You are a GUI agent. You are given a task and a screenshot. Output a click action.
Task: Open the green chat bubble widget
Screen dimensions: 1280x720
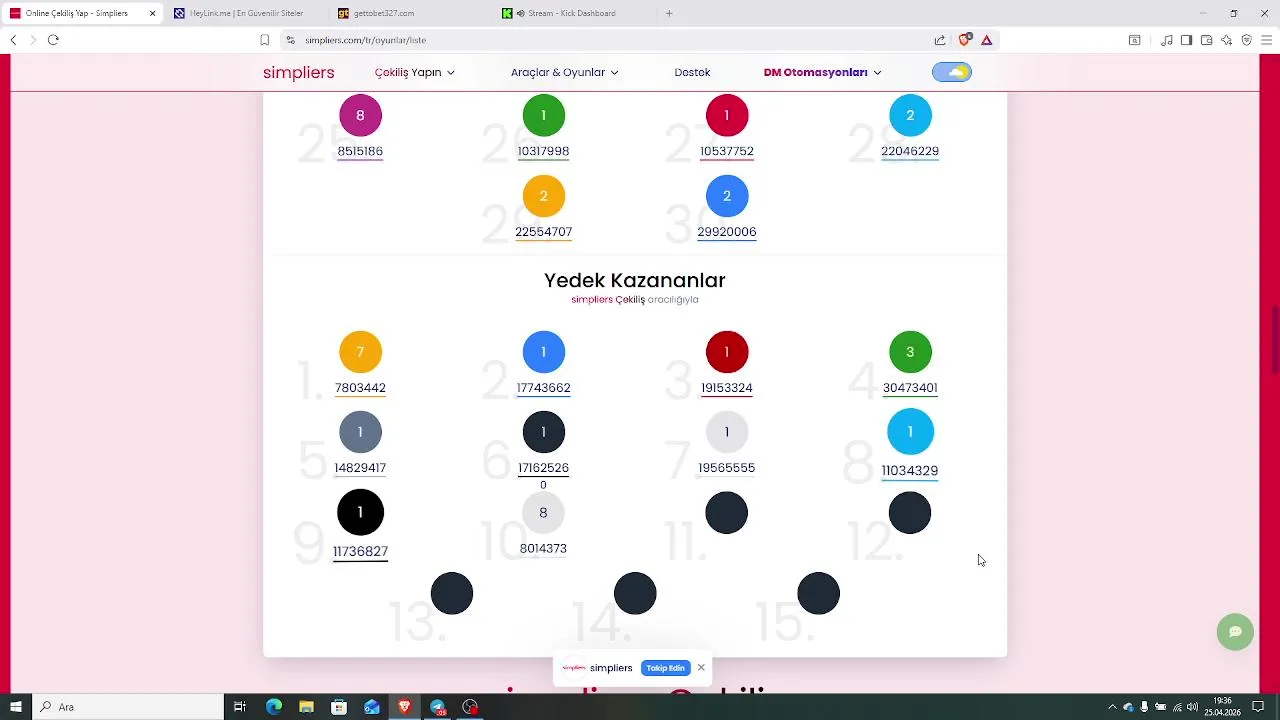point(1235,632)
